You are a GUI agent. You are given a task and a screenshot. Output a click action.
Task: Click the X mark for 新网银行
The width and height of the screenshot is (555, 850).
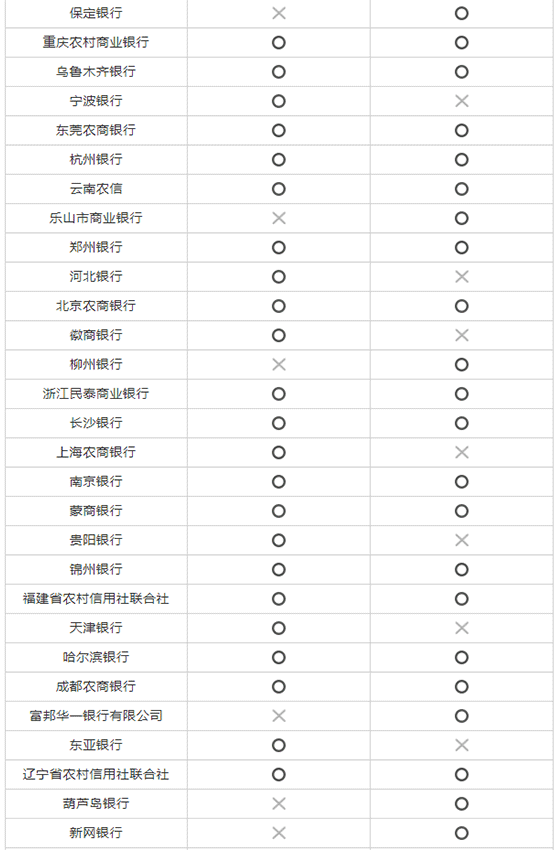point(279,833)
